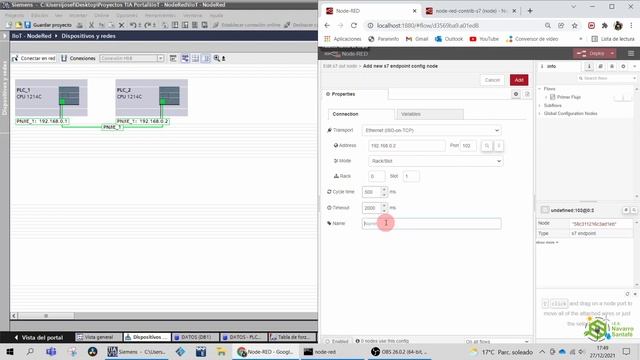Click the Timeout spinner field

tap(374, 208)
